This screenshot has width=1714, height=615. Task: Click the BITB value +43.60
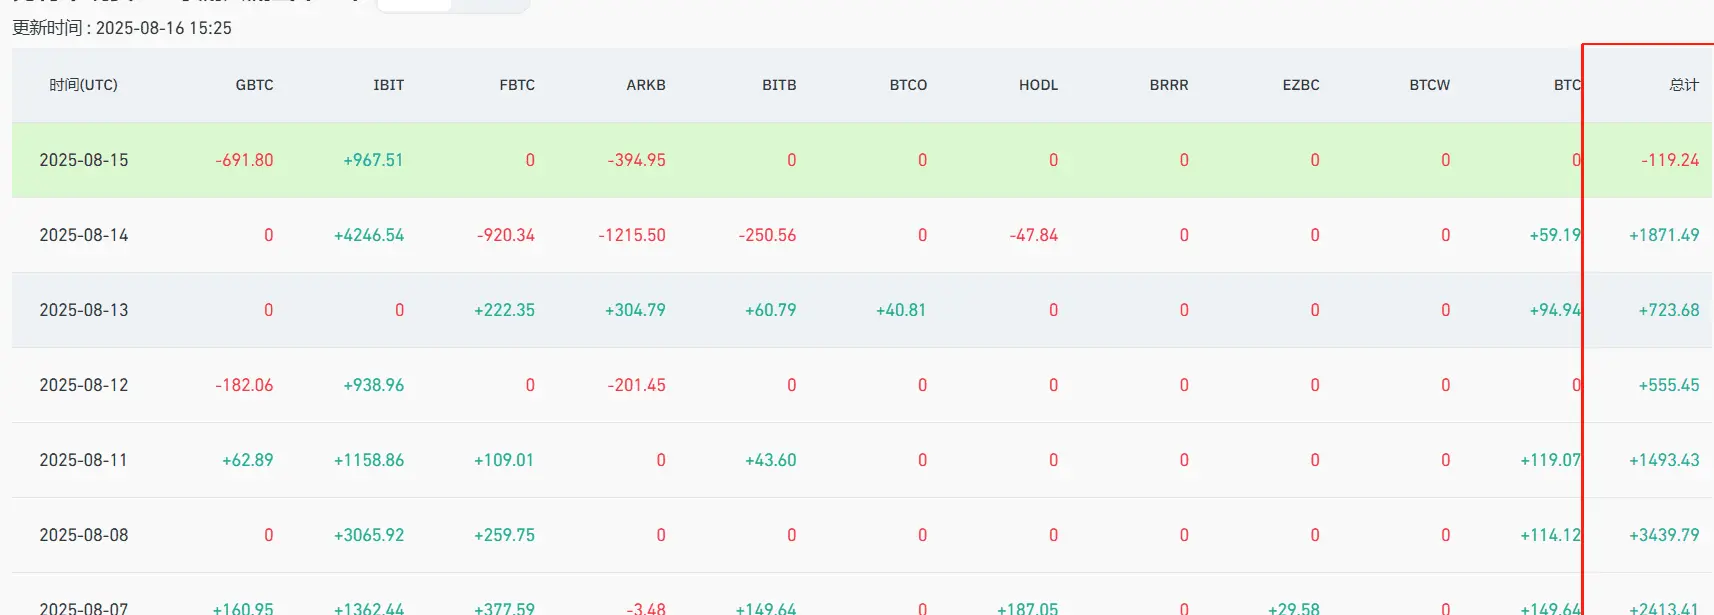click(x=771, y=460)
